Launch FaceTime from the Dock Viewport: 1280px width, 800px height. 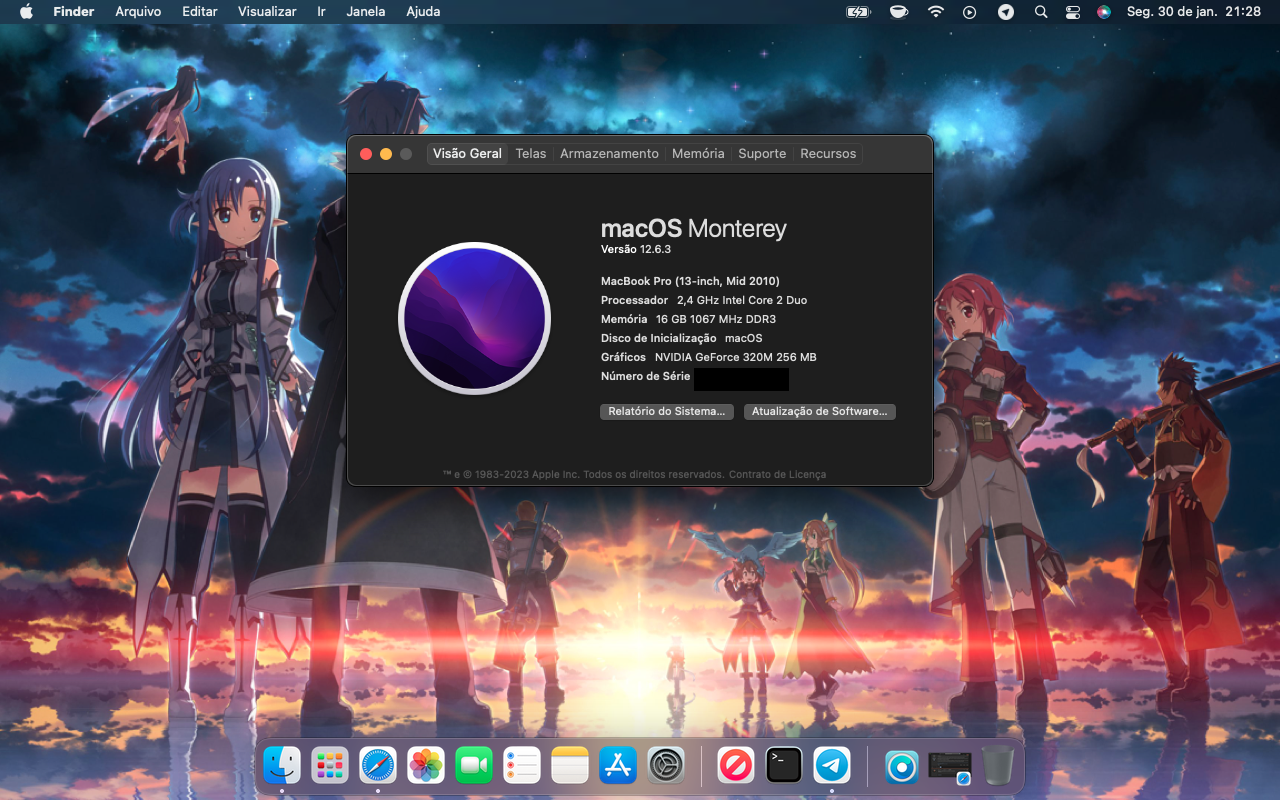tap(474, 766)
